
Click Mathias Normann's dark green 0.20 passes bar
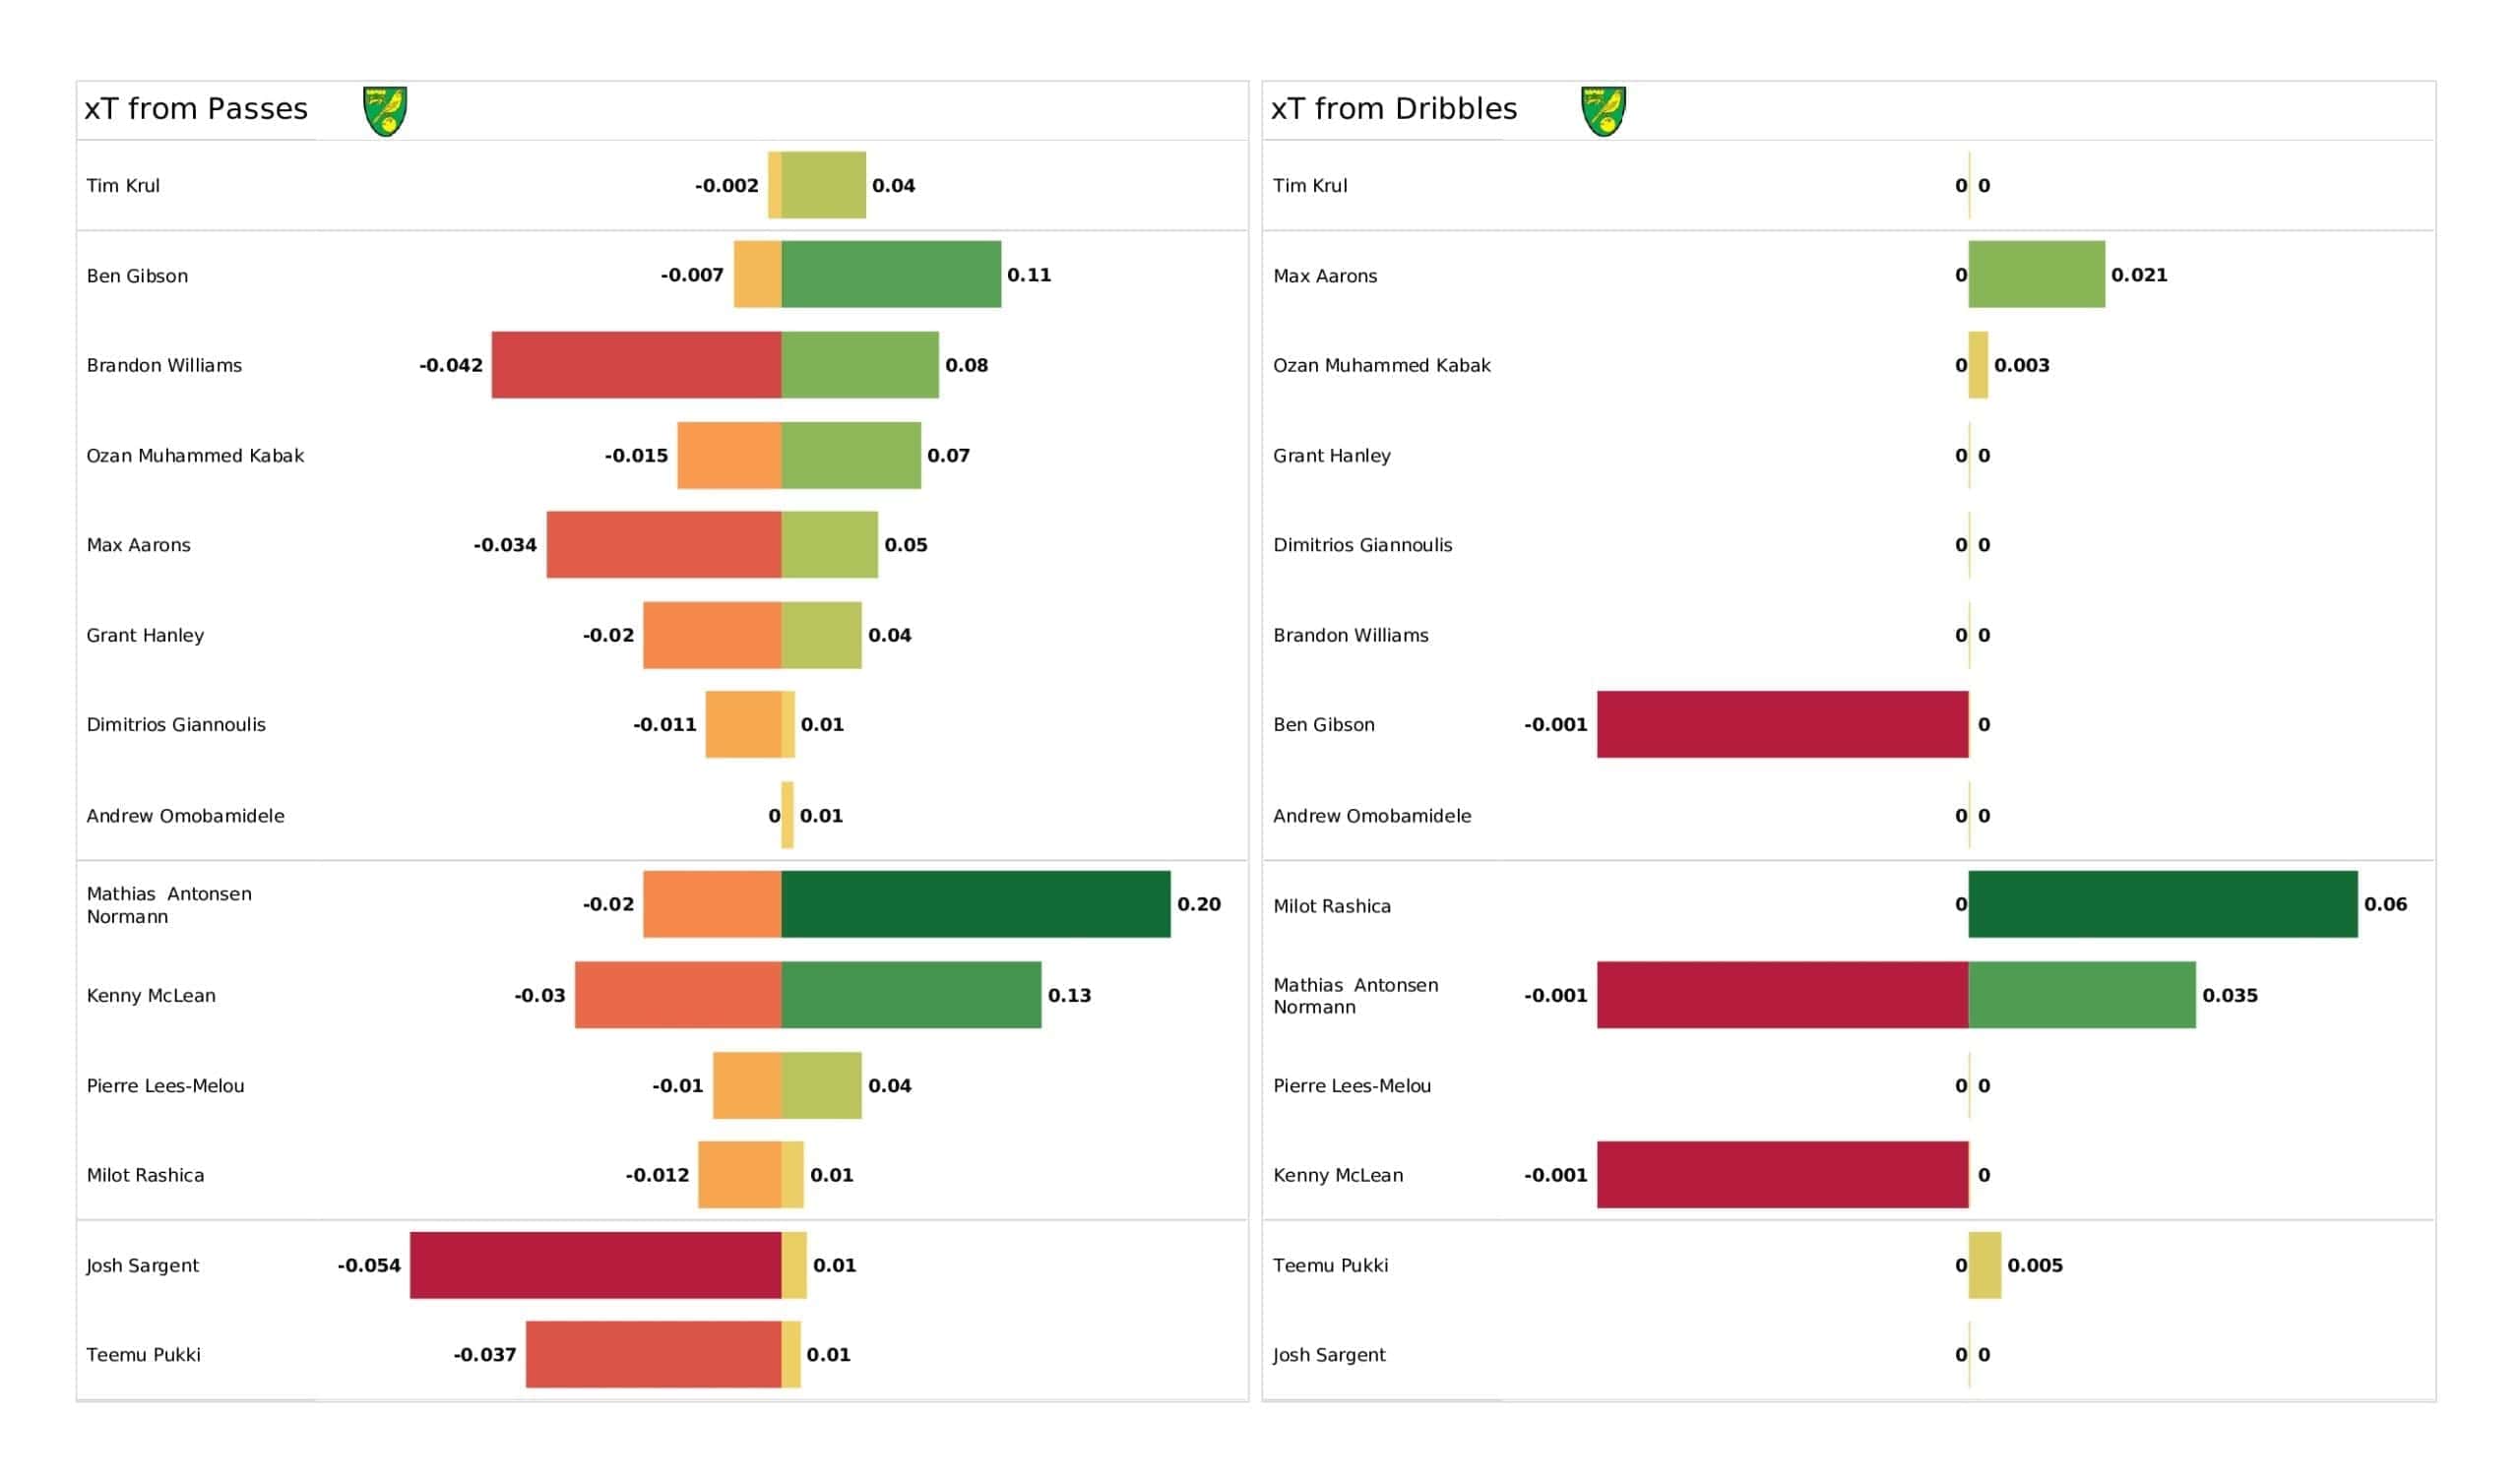[976, 904]
